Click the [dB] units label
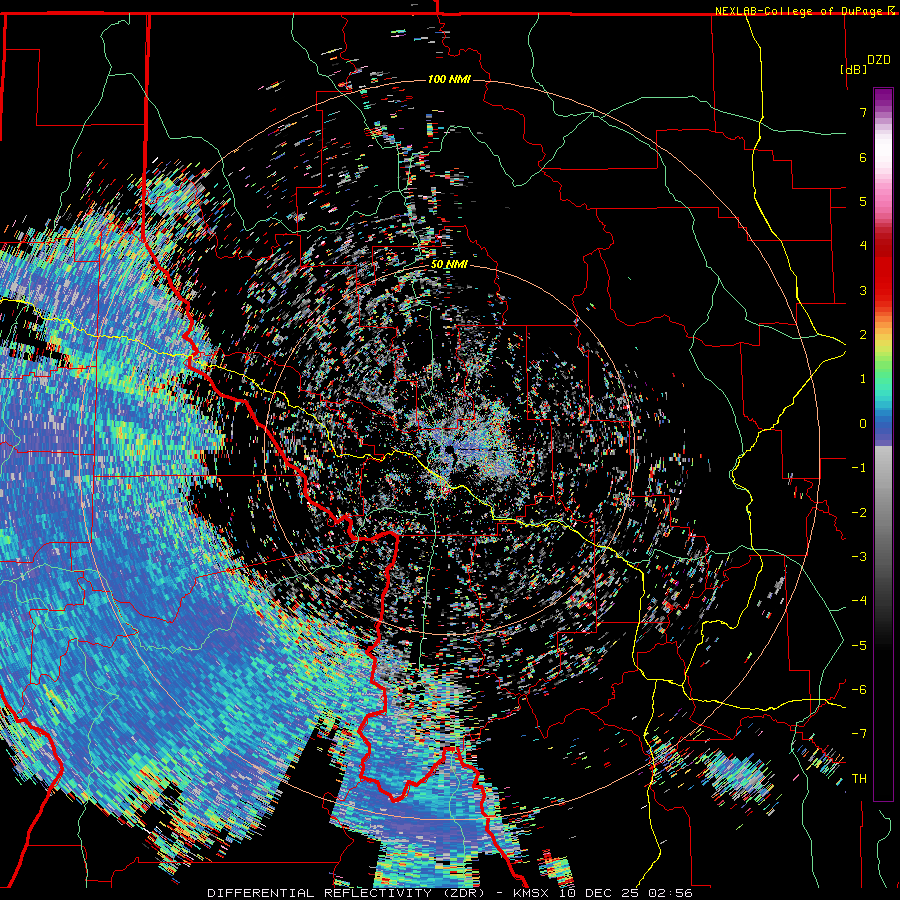900x900 pixels. pyautogui.click(x=853, y=69)
